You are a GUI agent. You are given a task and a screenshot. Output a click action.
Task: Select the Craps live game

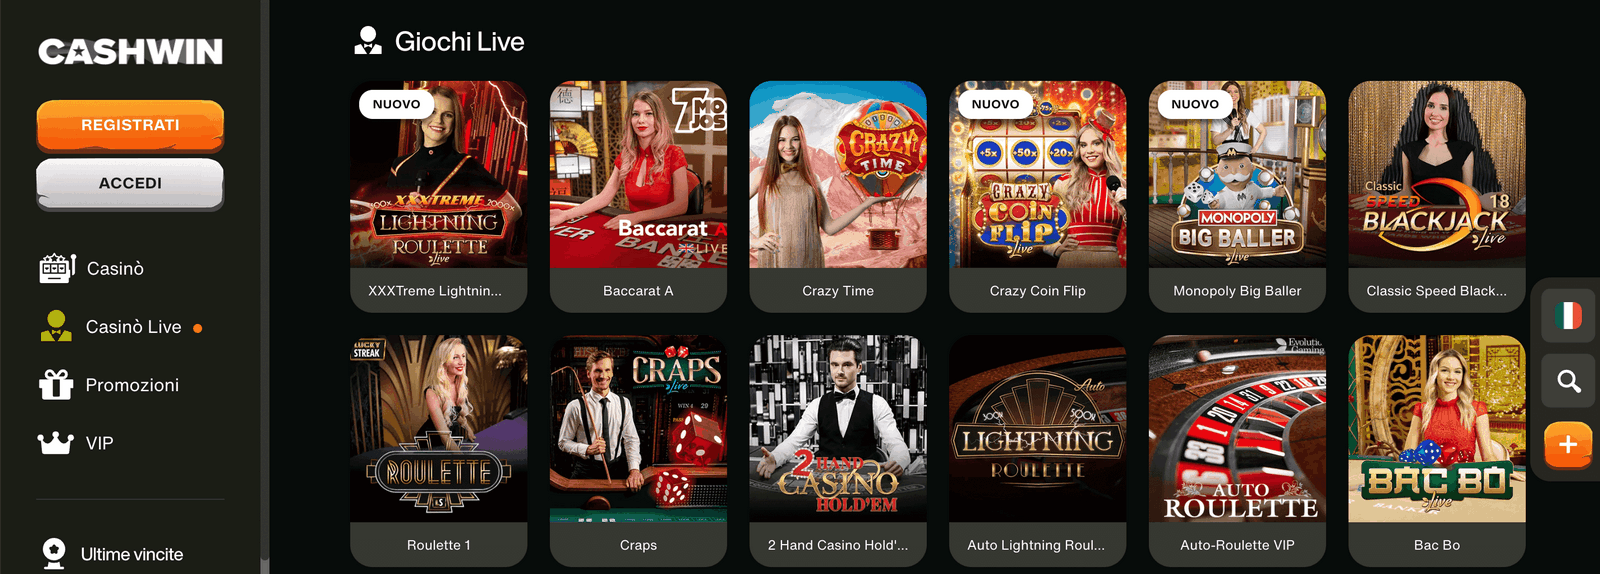638,450
